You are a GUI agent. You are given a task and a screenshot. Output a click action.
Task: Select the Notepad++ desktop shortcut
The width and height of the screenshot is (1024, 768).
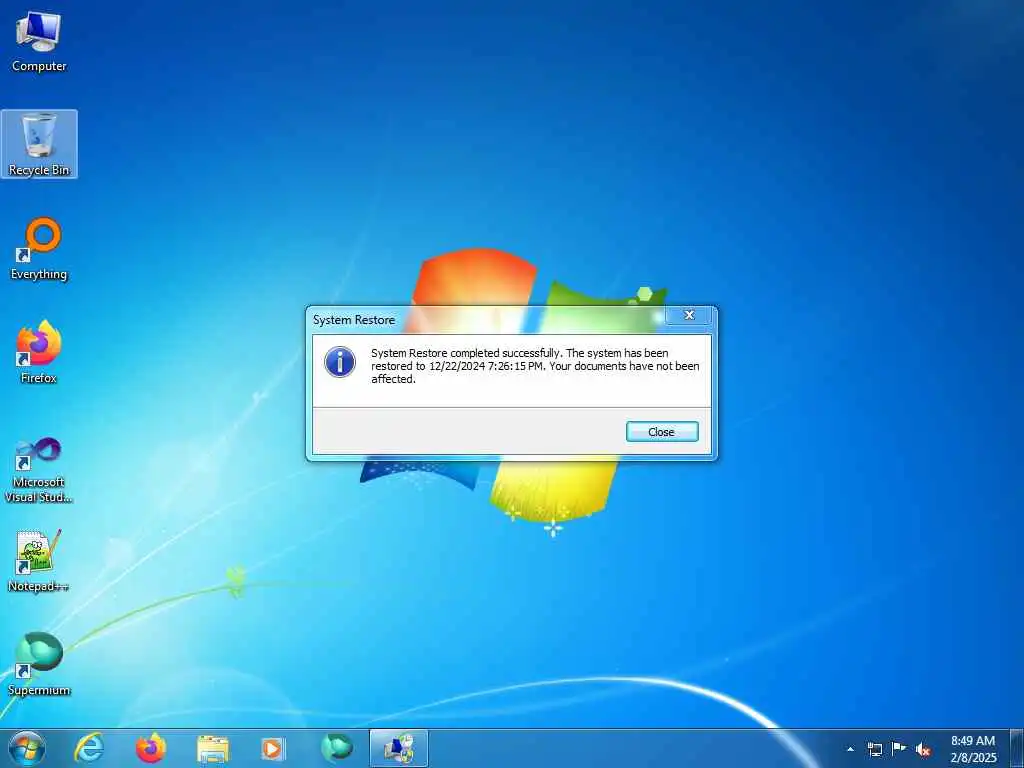39,560
